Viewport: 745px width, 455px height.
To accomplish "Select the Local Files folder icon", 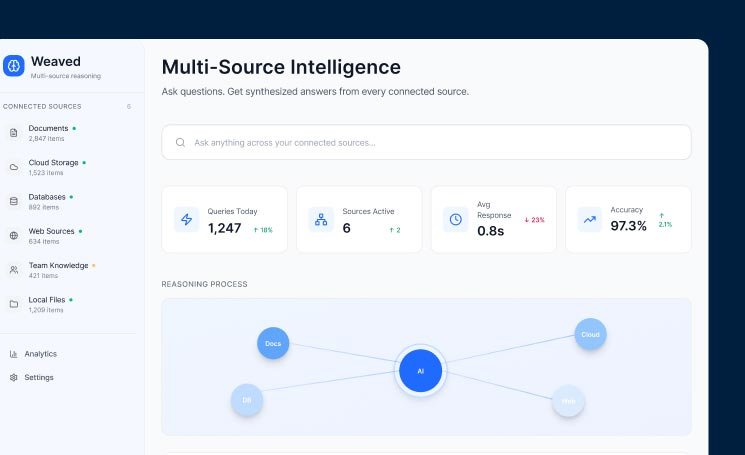I will pyautogui.click(x=14, y=304).
